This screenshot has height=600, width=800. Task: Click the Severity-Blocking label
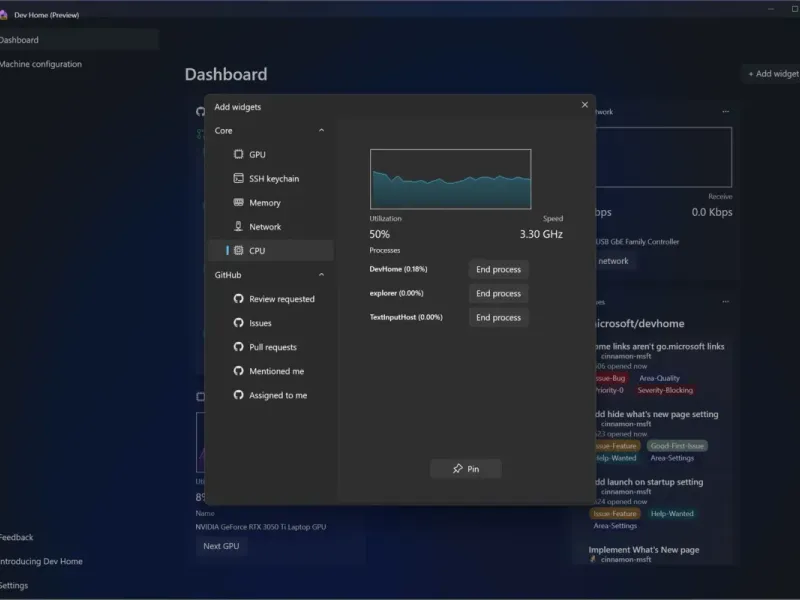pyautogui.click(x=665, y=390)
